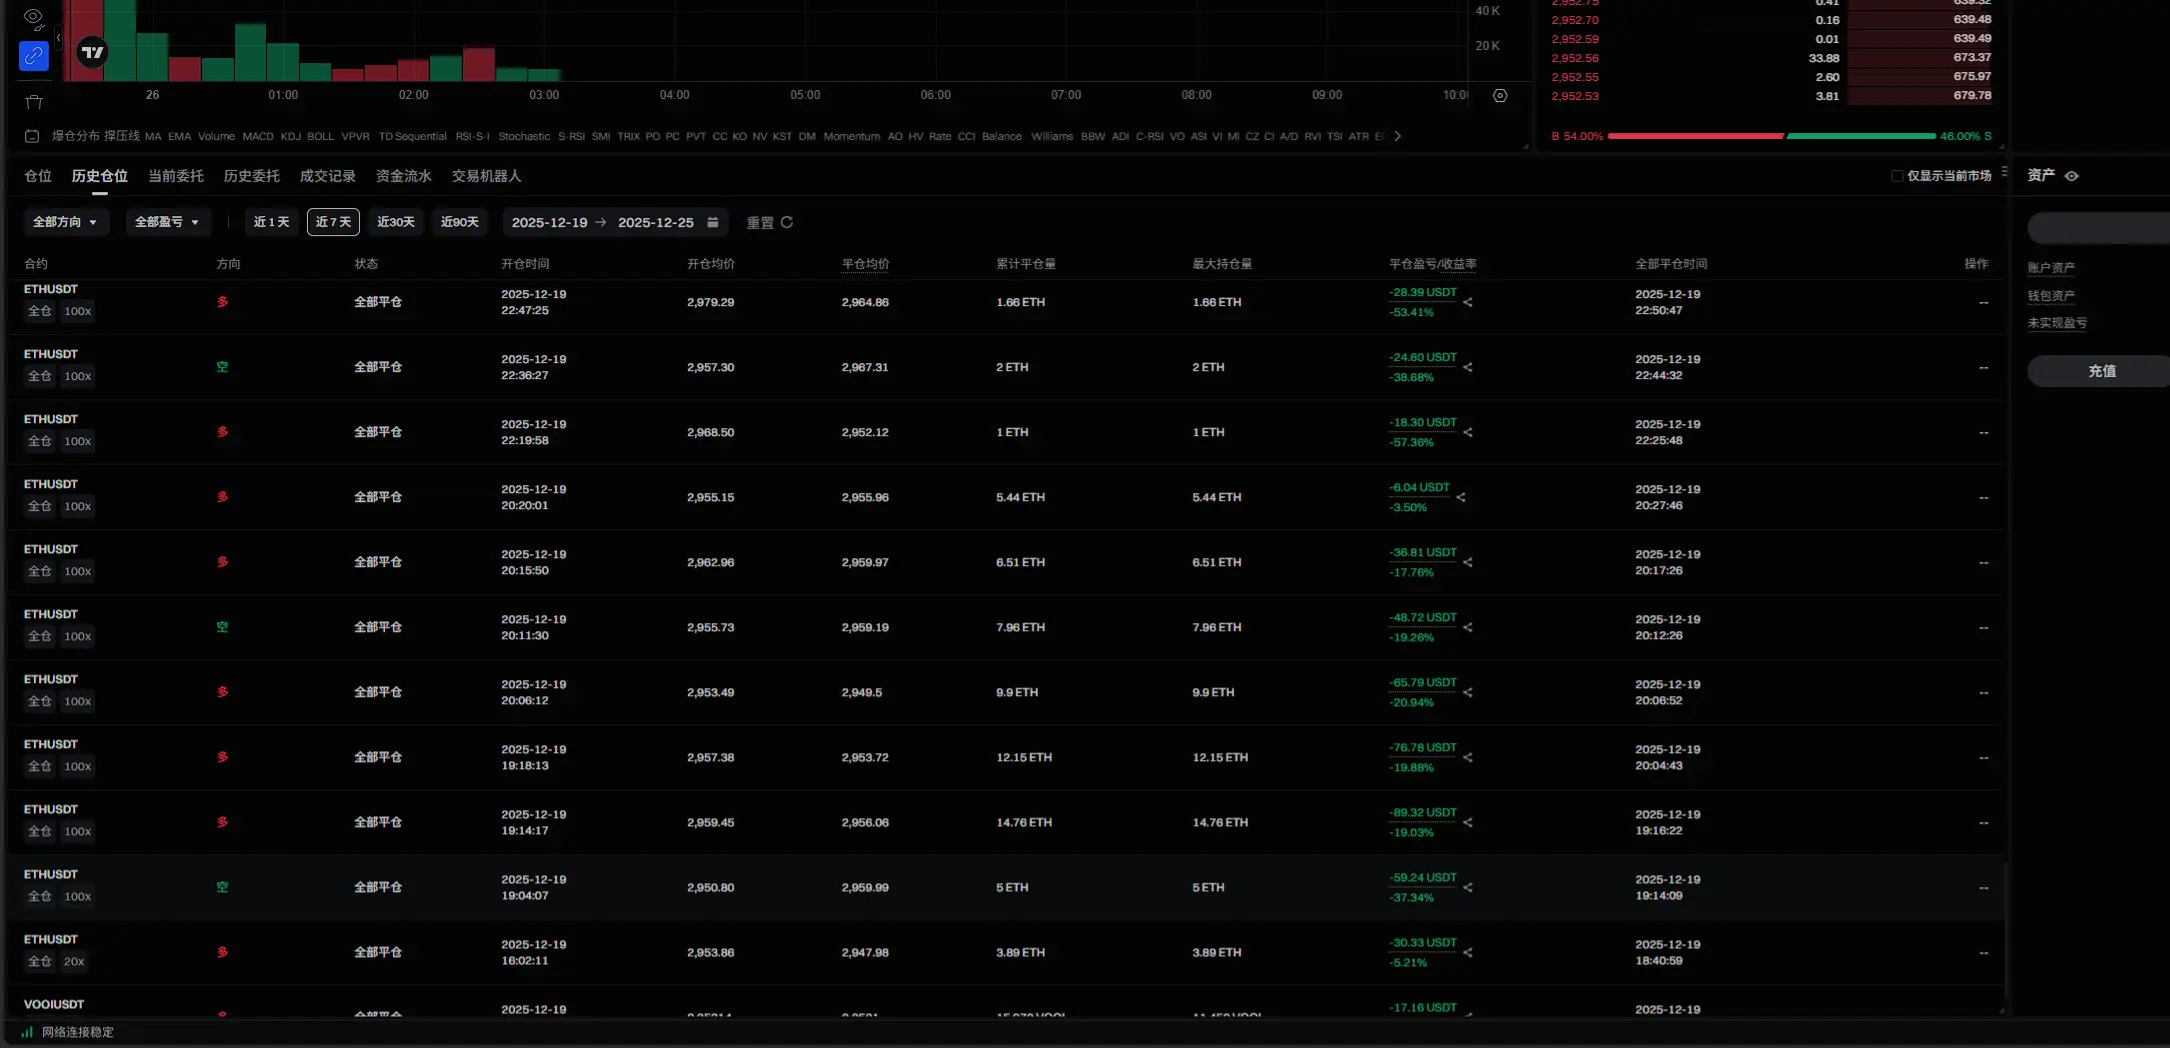Select the 近7天 time range
The image size is (2170, 1048).
[333, 222]
